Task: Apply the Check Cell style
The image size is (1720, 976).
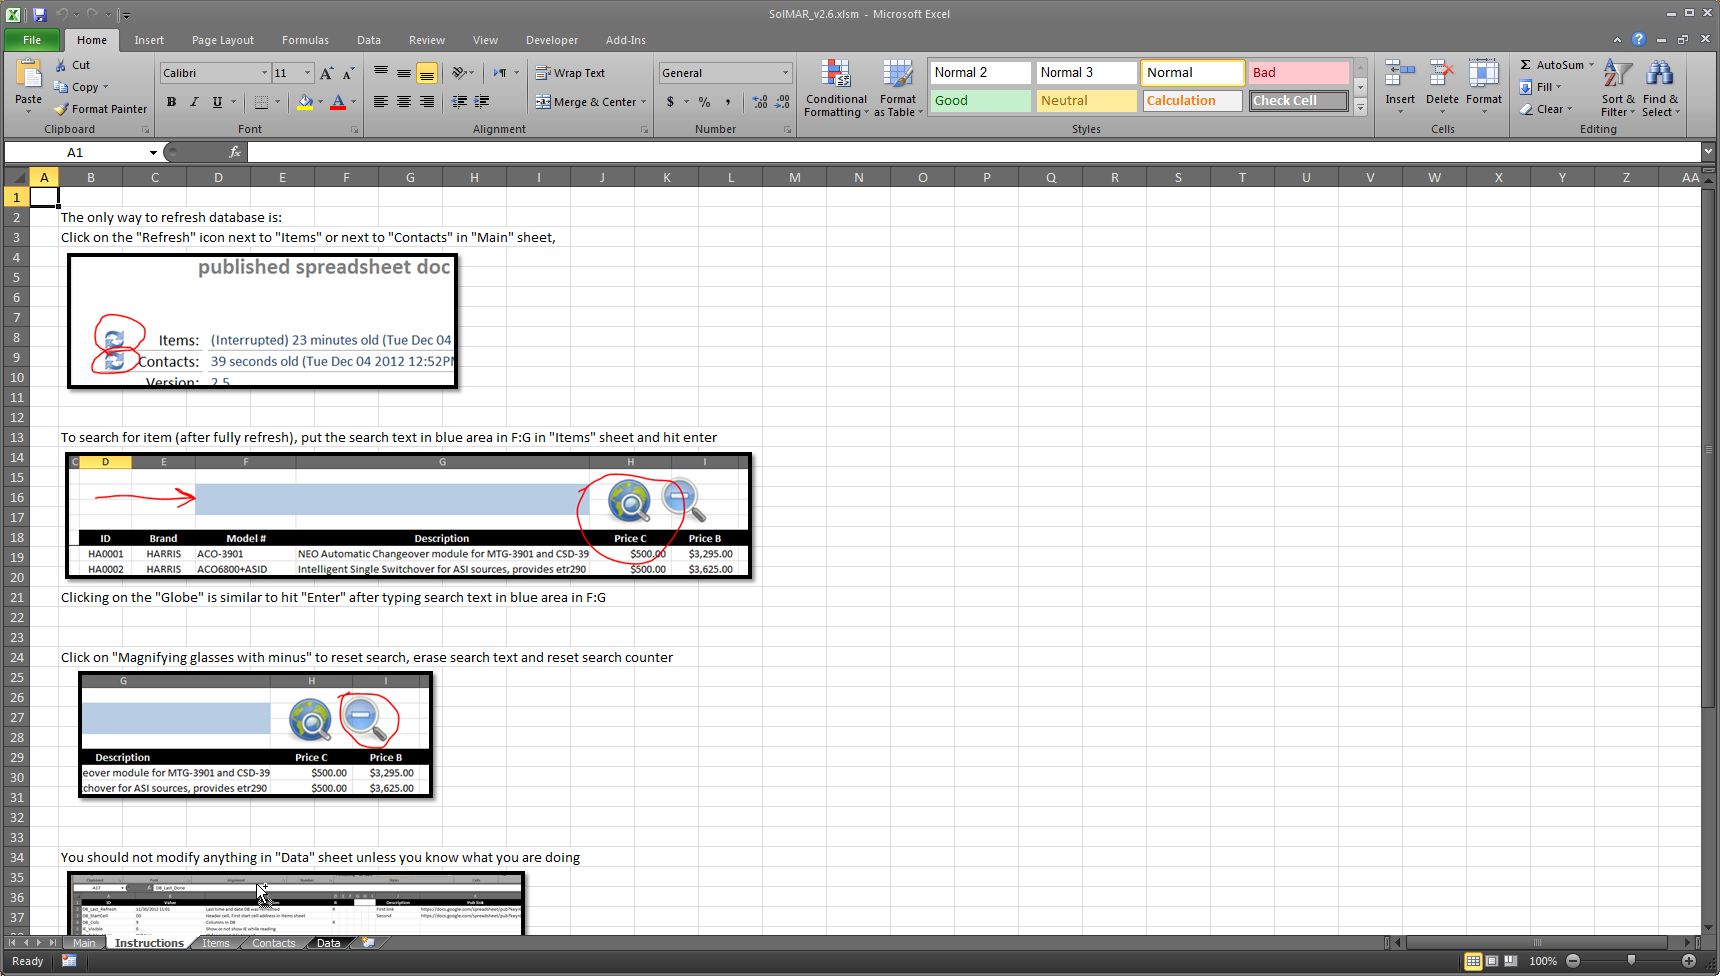Action: pyautogui.click(x=1298, y=101)
